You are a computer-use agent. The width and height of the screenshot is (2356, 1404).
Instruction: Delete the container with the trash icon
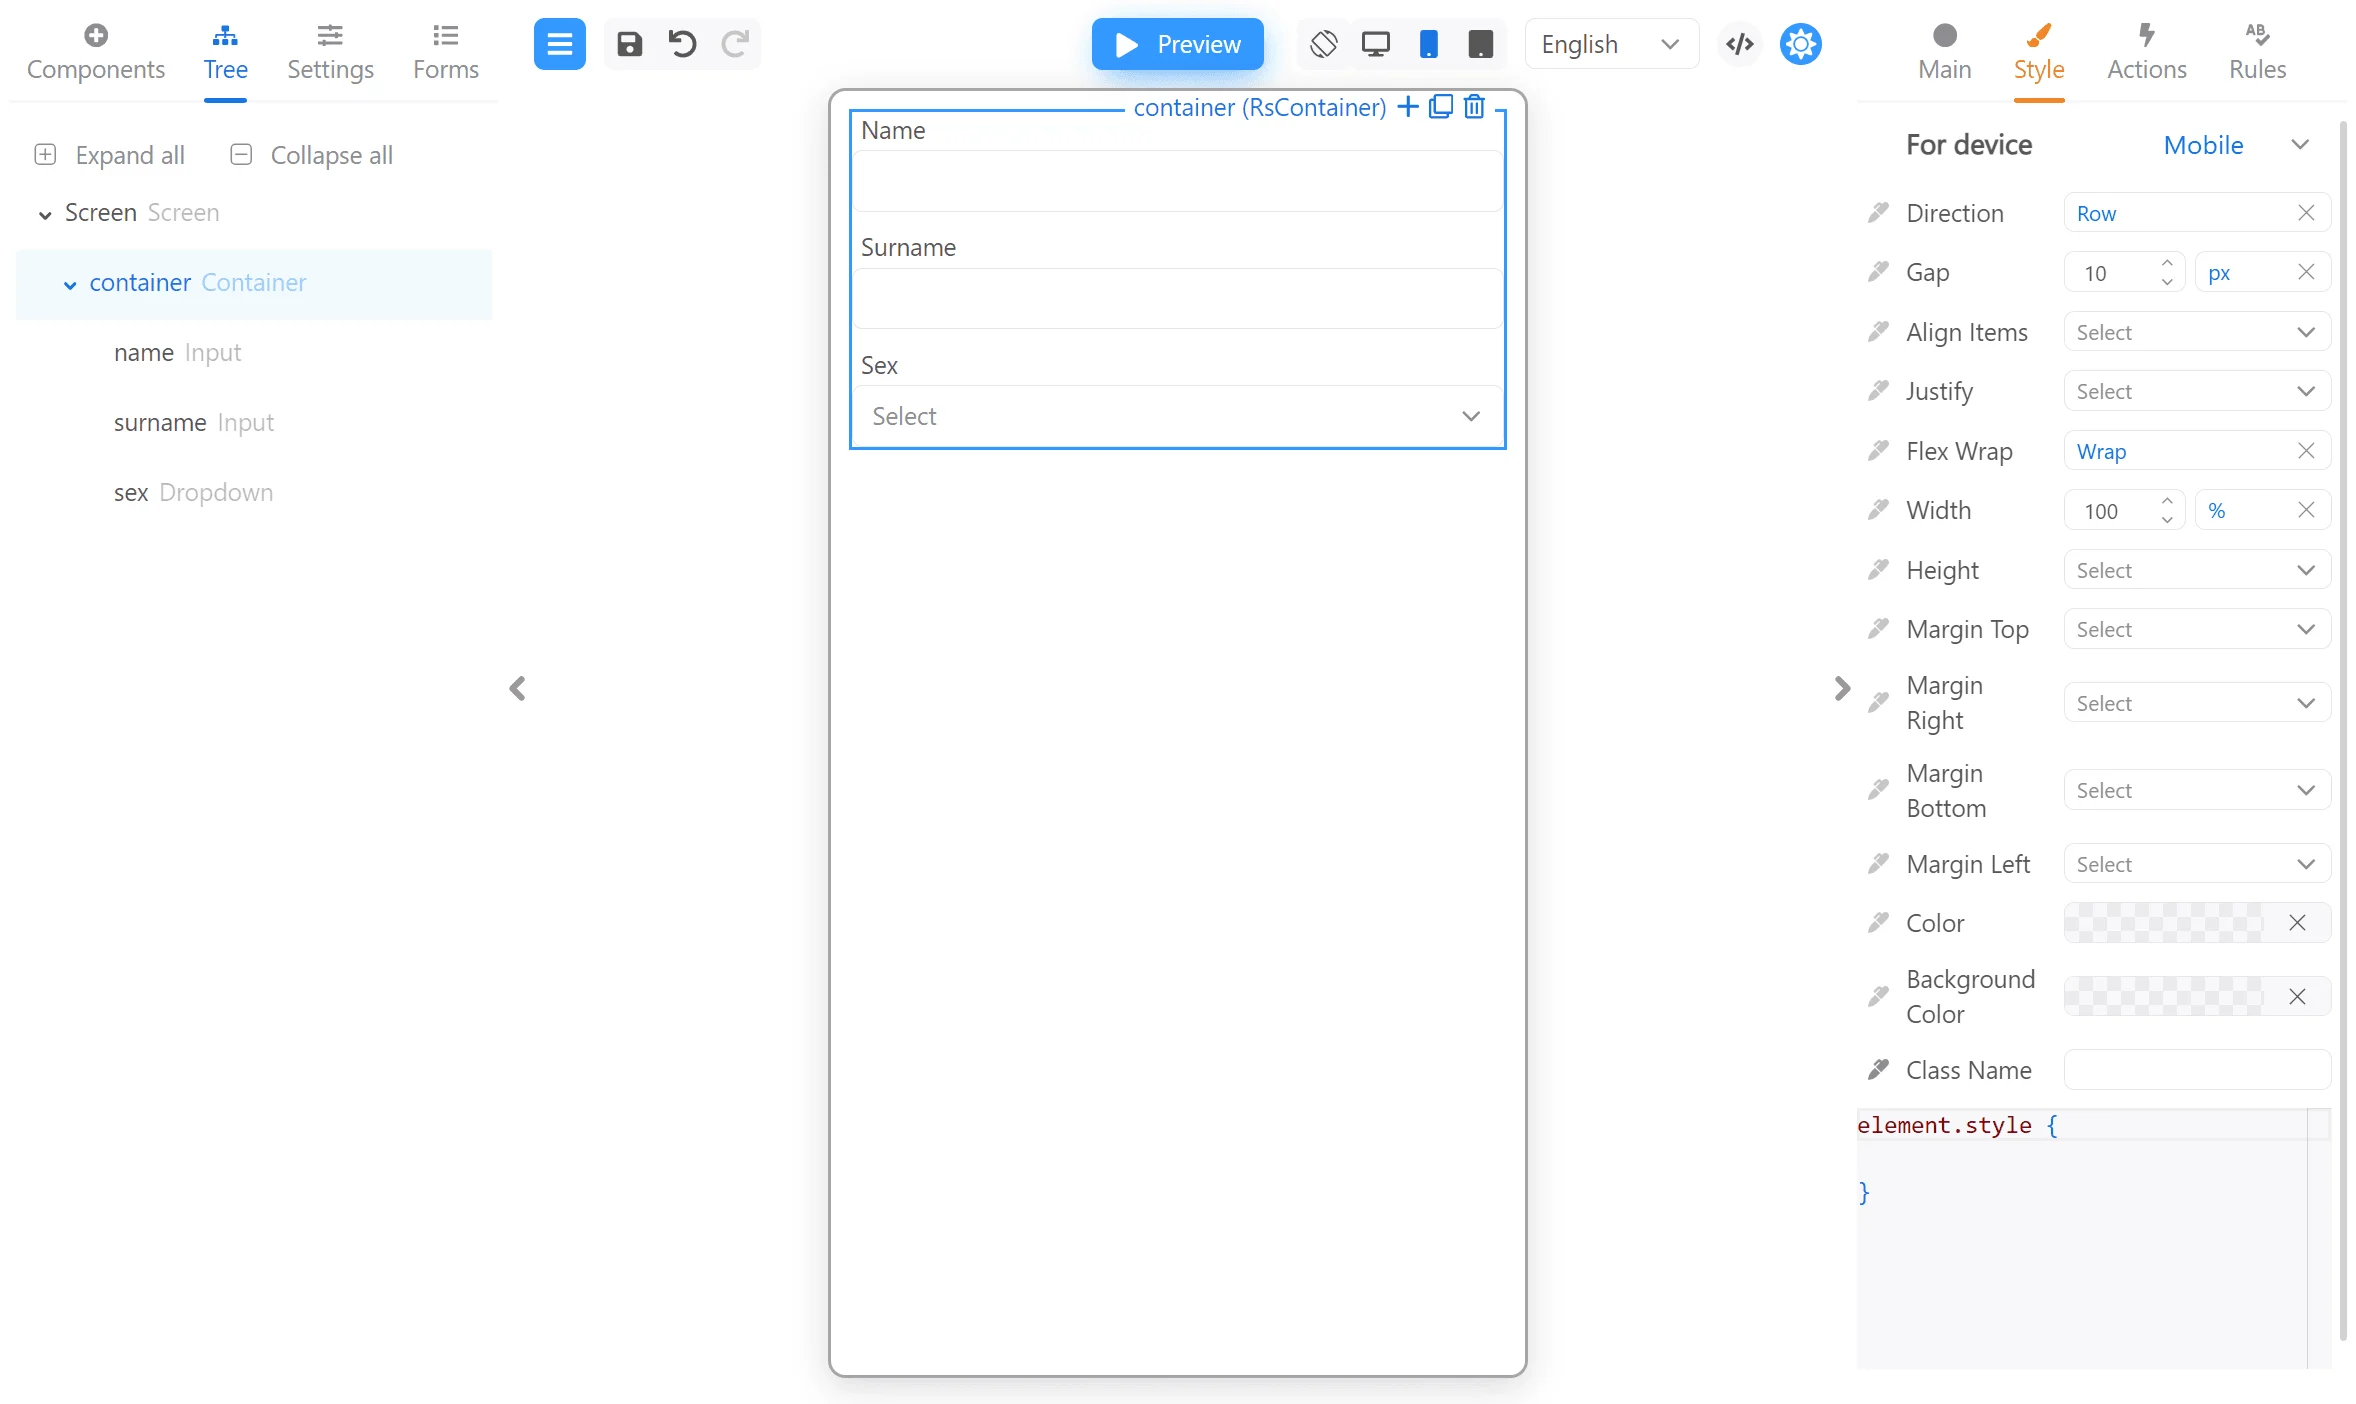click(1474, 107)
